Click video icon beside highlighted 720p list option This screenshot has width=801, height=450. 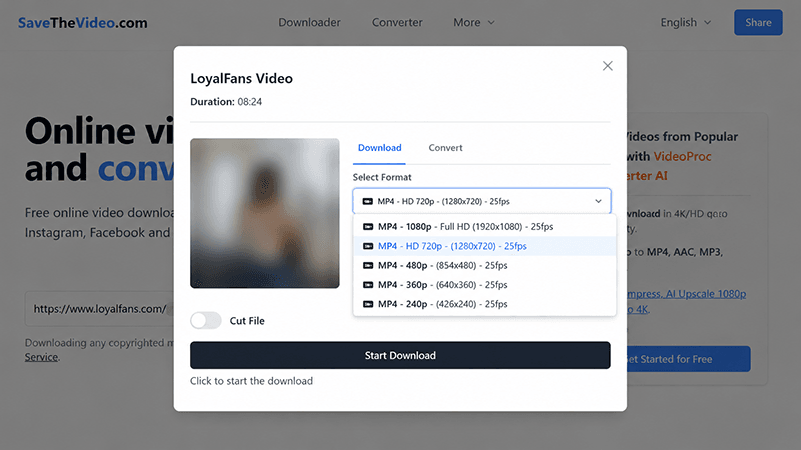pyautogui.click(x=368, y=246)
